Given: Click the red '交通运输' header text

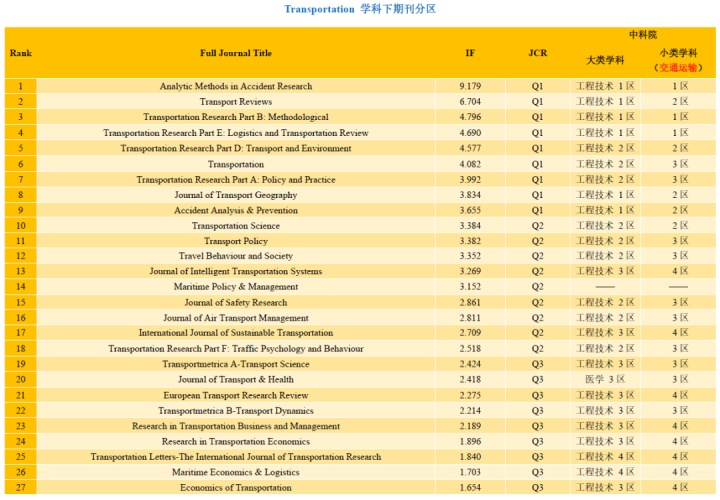Looking at the screenshot, I should (678, 68).
